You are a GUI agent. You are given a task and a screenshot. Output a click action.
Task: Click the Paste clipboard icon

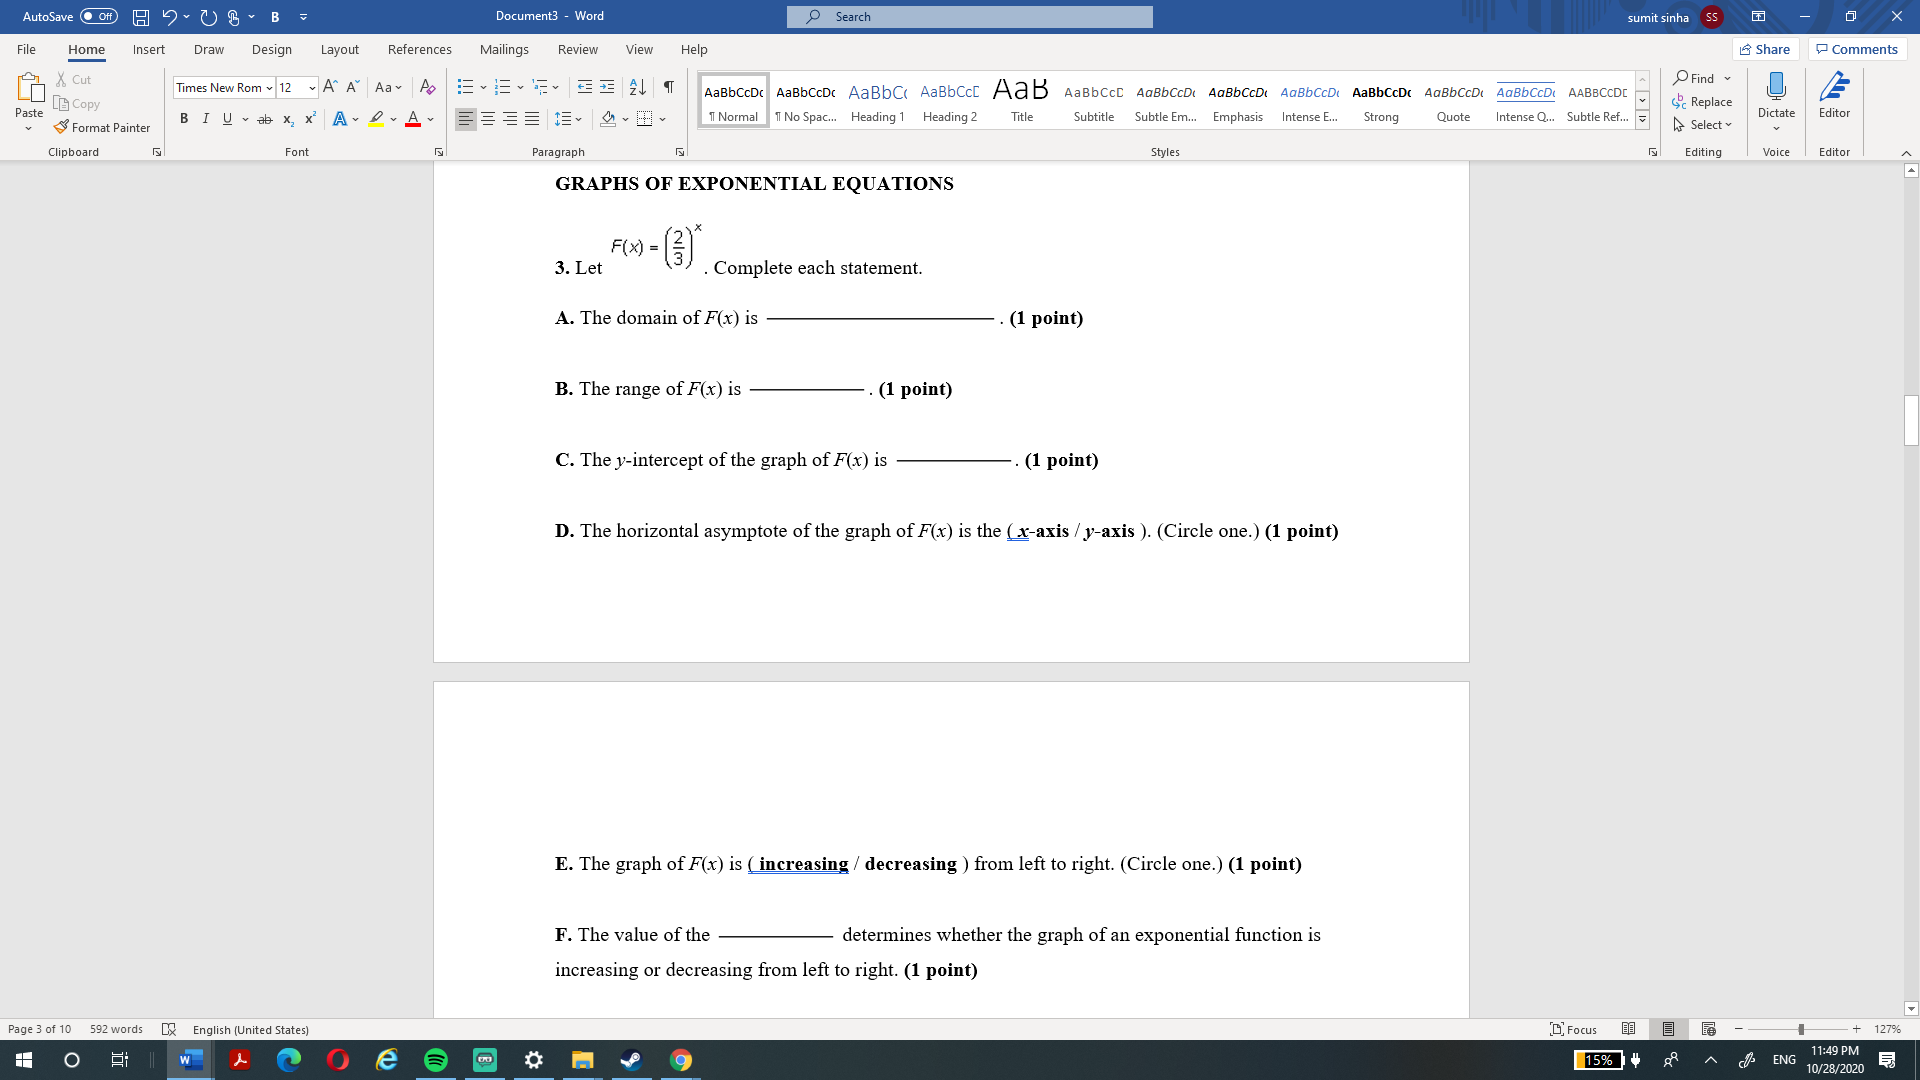tap(29, 88)
